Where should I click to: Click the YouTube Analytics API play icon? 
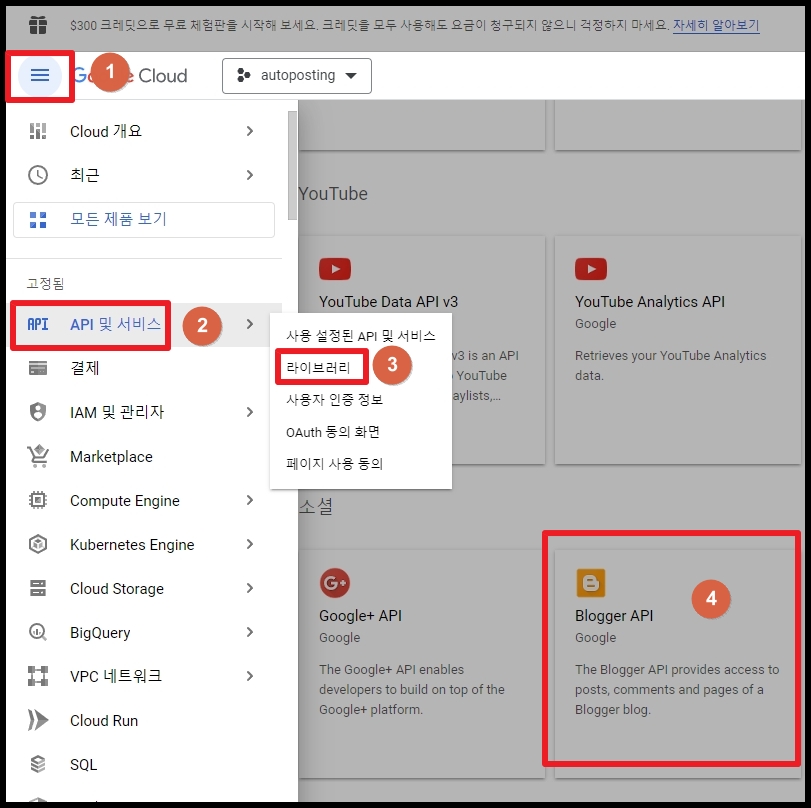click(591, 269)
